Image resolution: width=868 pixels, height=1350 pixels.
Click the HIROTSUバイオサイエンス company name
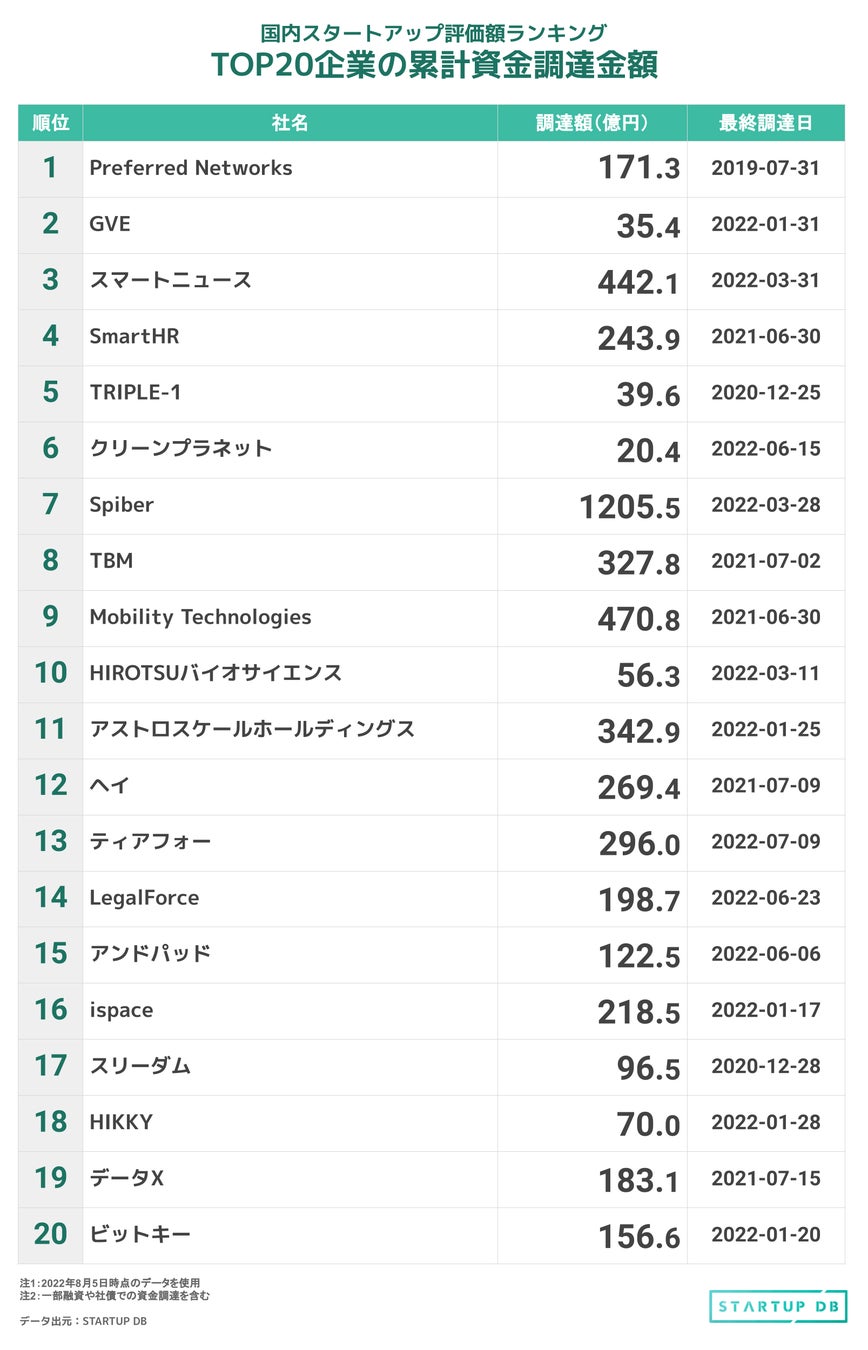tap(215, 673)
